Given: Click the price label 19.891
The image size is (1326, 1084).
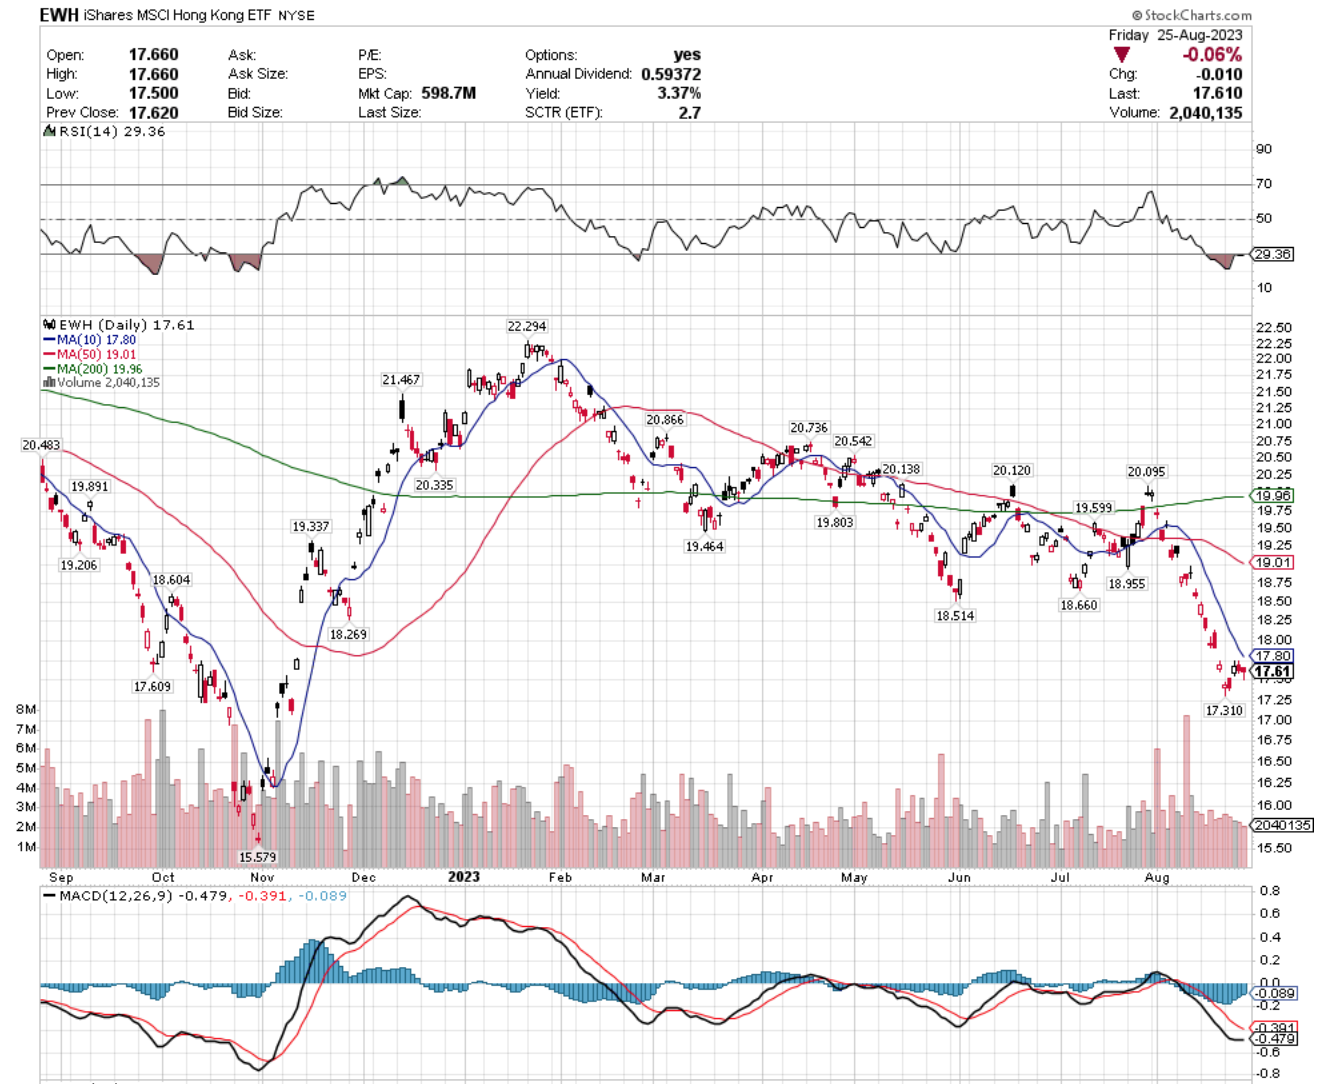Looking at the screenshot, I should [90, 487].
